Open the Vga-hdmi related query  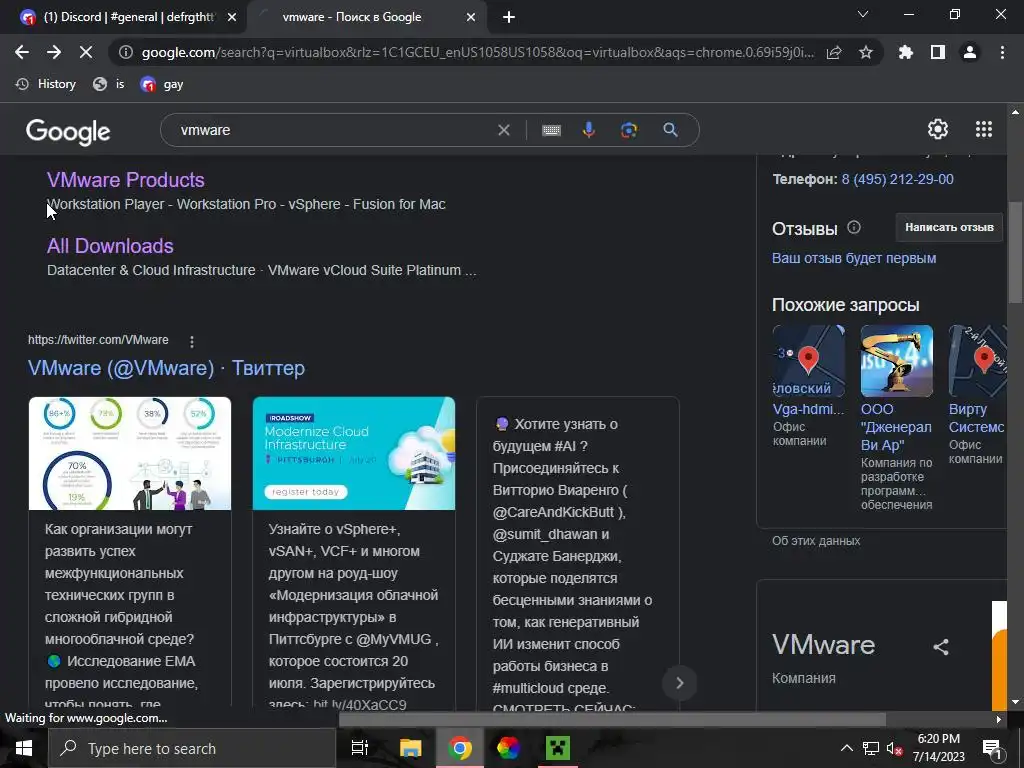point(808,385)
